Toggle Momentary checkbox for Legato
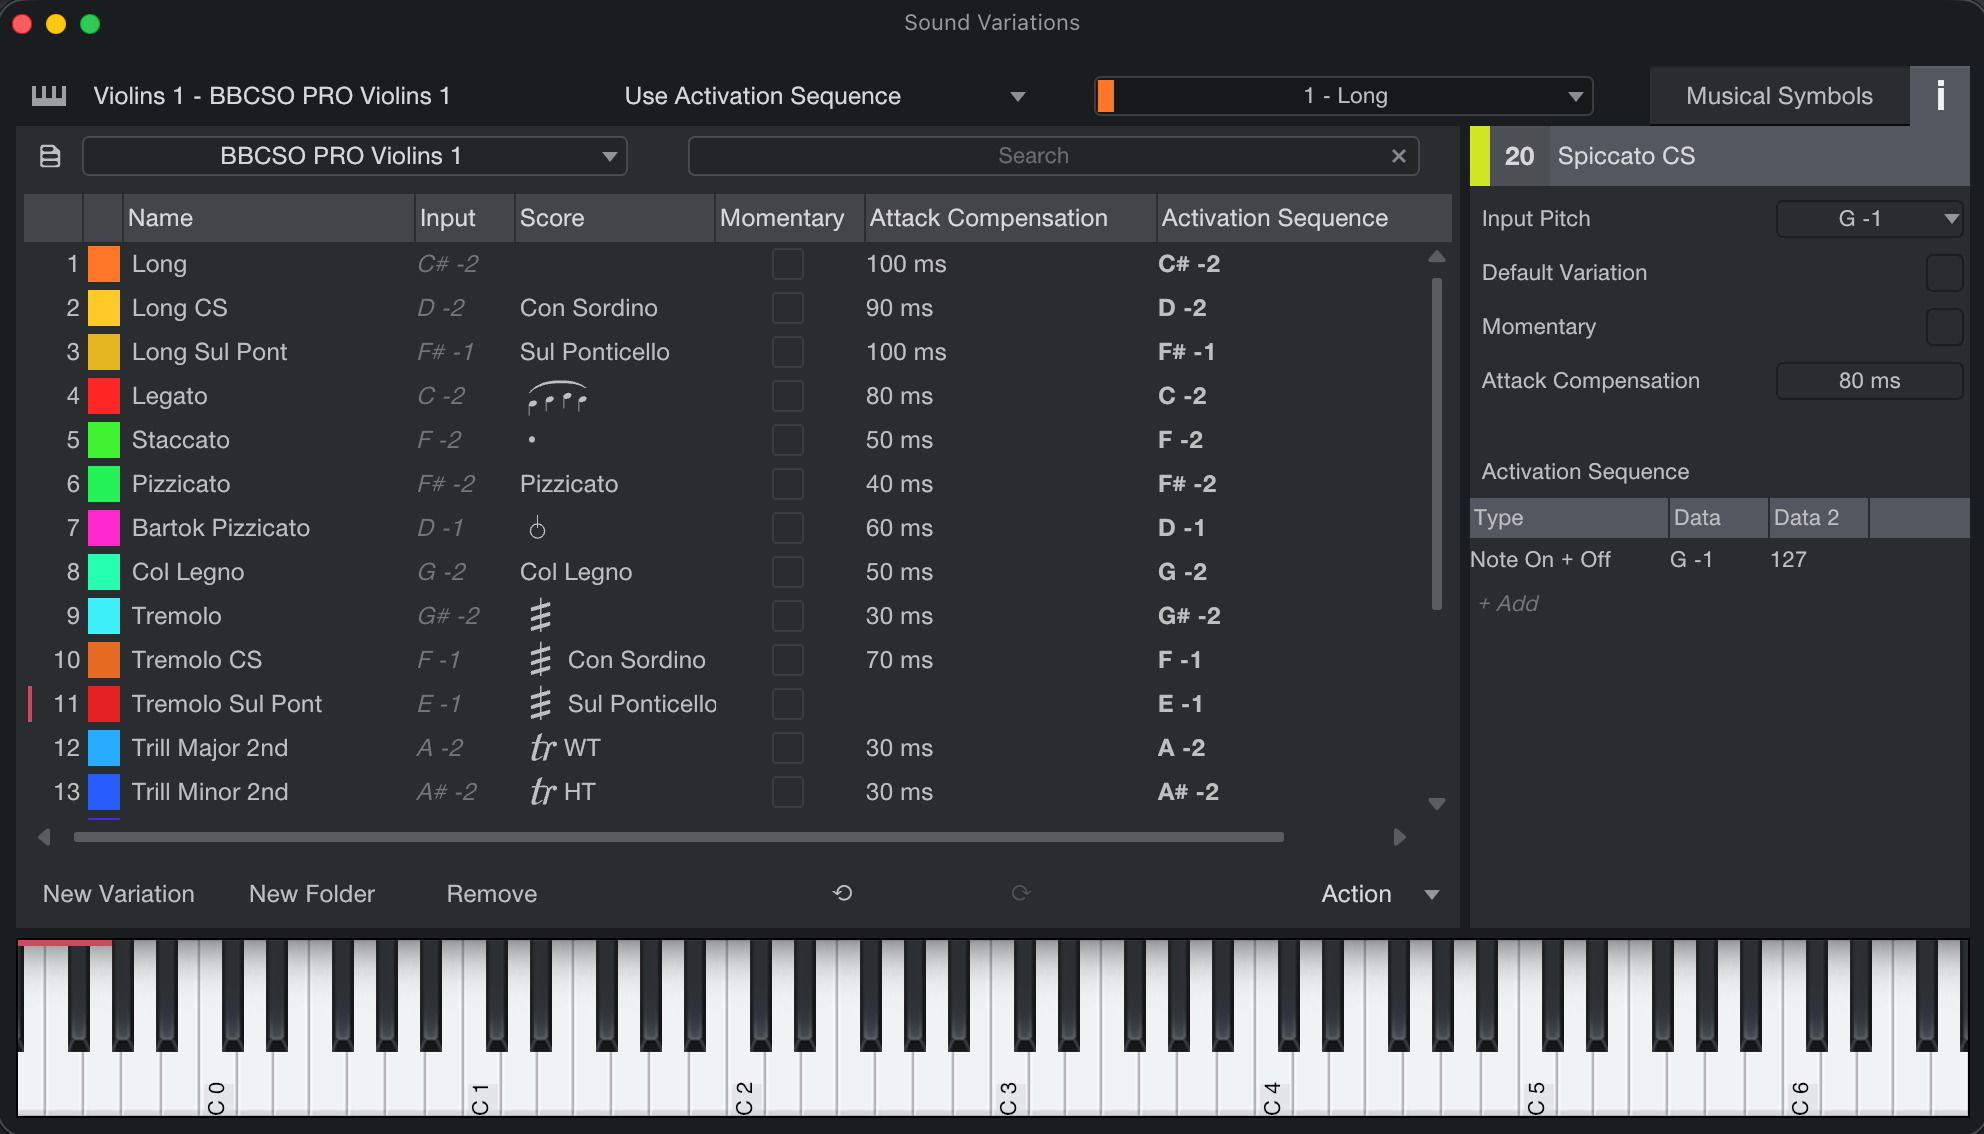 788,396
